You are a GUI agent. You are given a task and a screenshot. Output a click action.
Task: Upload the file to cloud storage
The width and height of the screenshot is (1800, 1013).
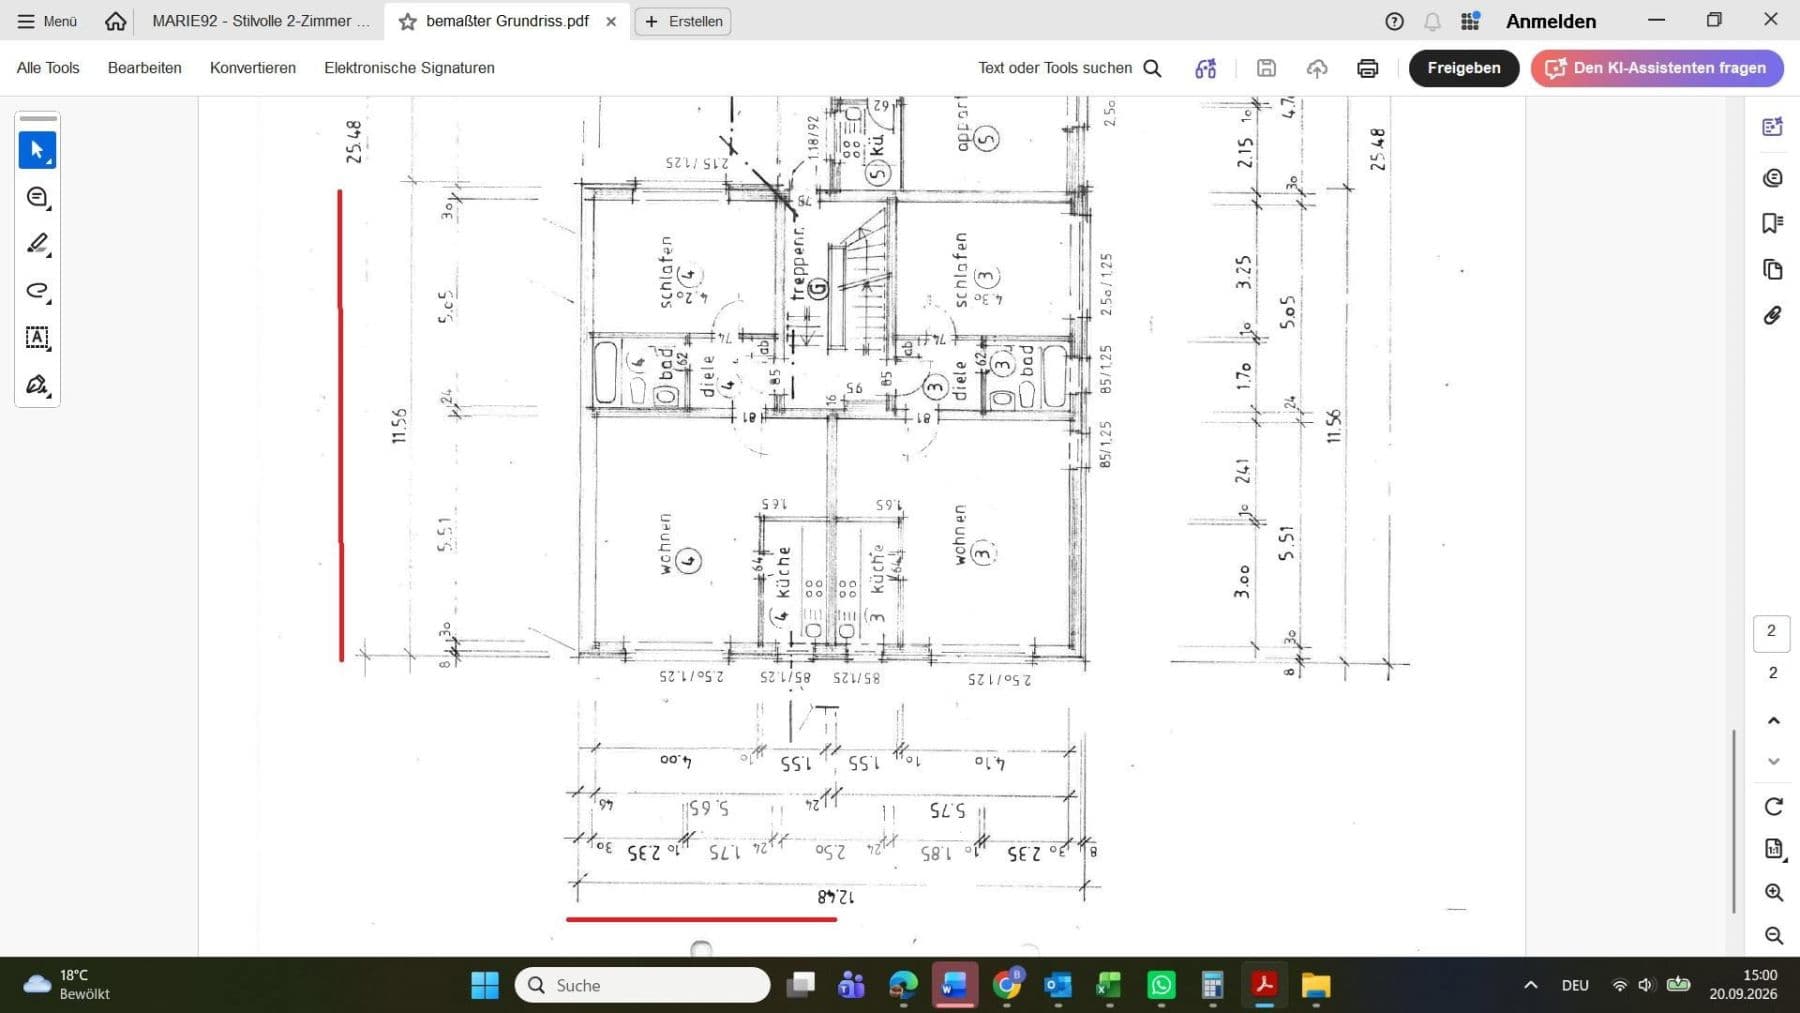click(x=1317, y=68)
